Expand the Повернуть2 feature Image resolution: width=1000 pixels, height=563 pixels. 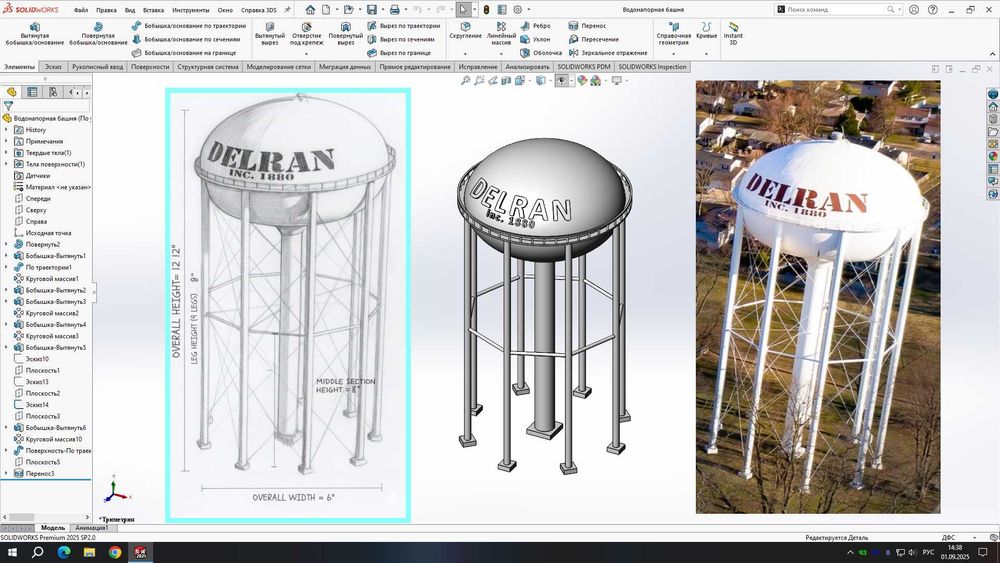(x=6, y=244)
